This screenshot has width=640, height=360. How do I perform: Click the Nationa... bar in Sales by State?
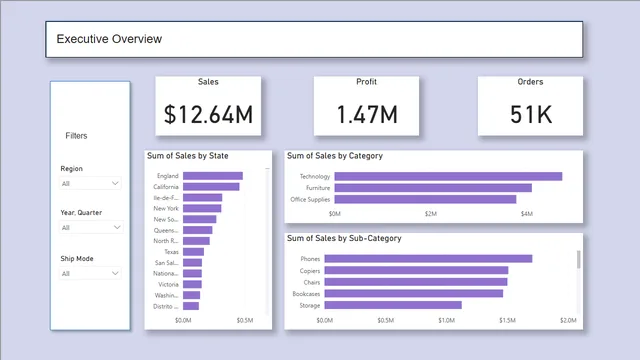[x=193, y=273]
